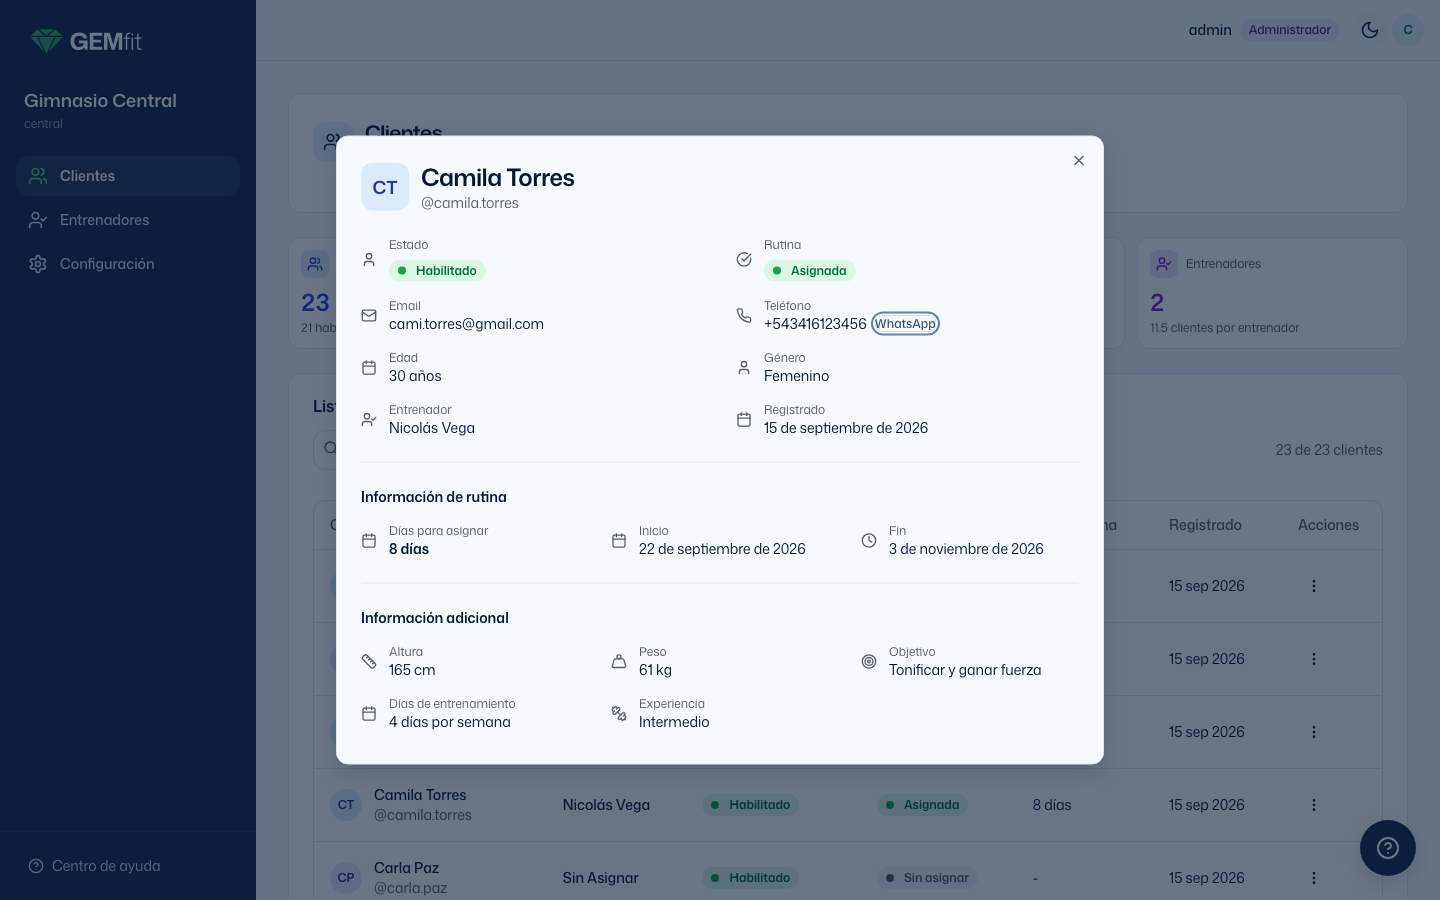Open WhatsApp link next to phone number
1440x900 pixels.
click(905, 324)
